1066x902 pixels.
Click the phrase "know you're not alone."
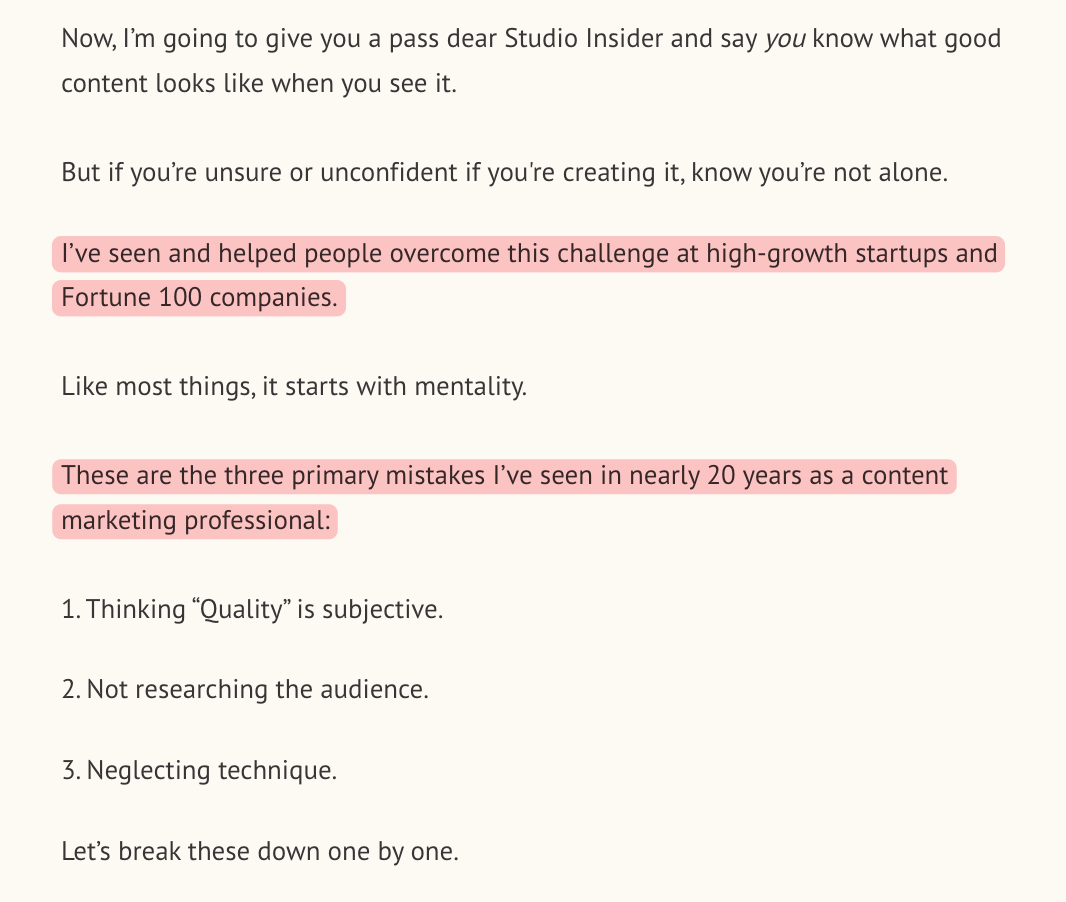click(x=819, y=173)
